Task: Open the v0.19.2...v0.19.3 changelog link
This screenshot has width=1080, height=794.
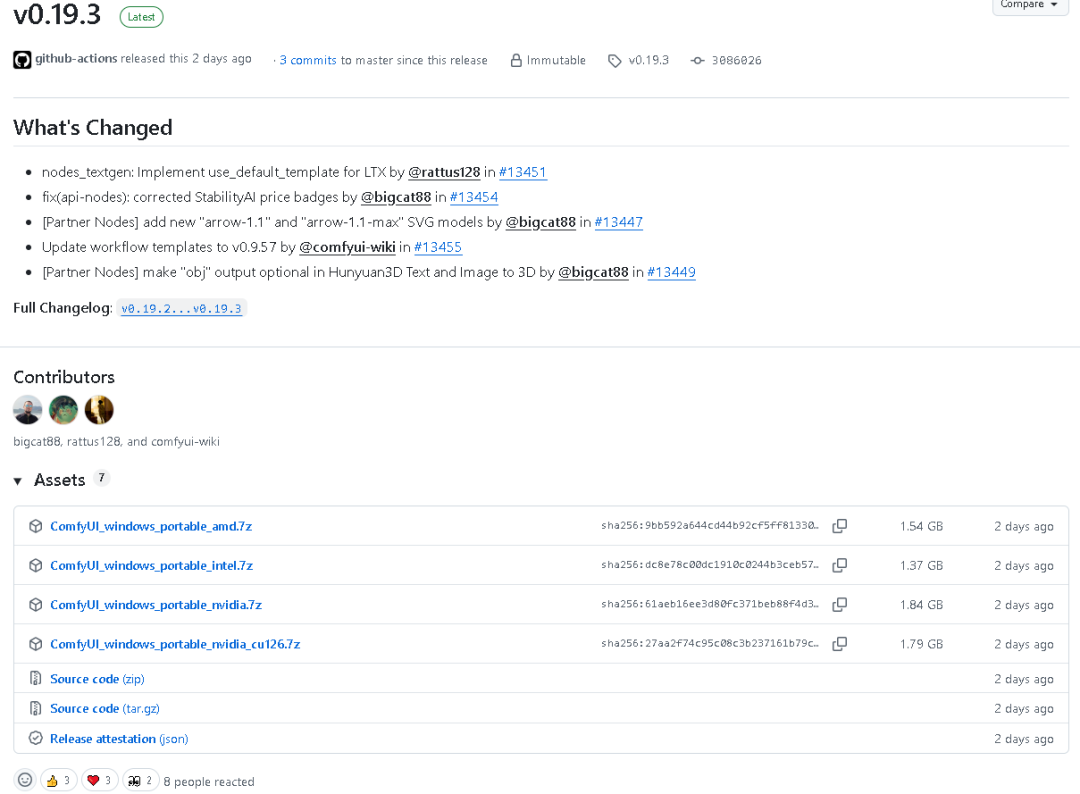Action: (x=182, y=309)
